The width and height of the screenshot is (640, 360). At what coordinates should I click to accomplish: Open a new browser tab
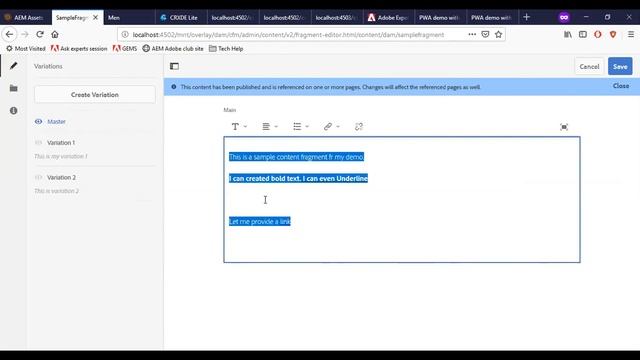point(527,17)
